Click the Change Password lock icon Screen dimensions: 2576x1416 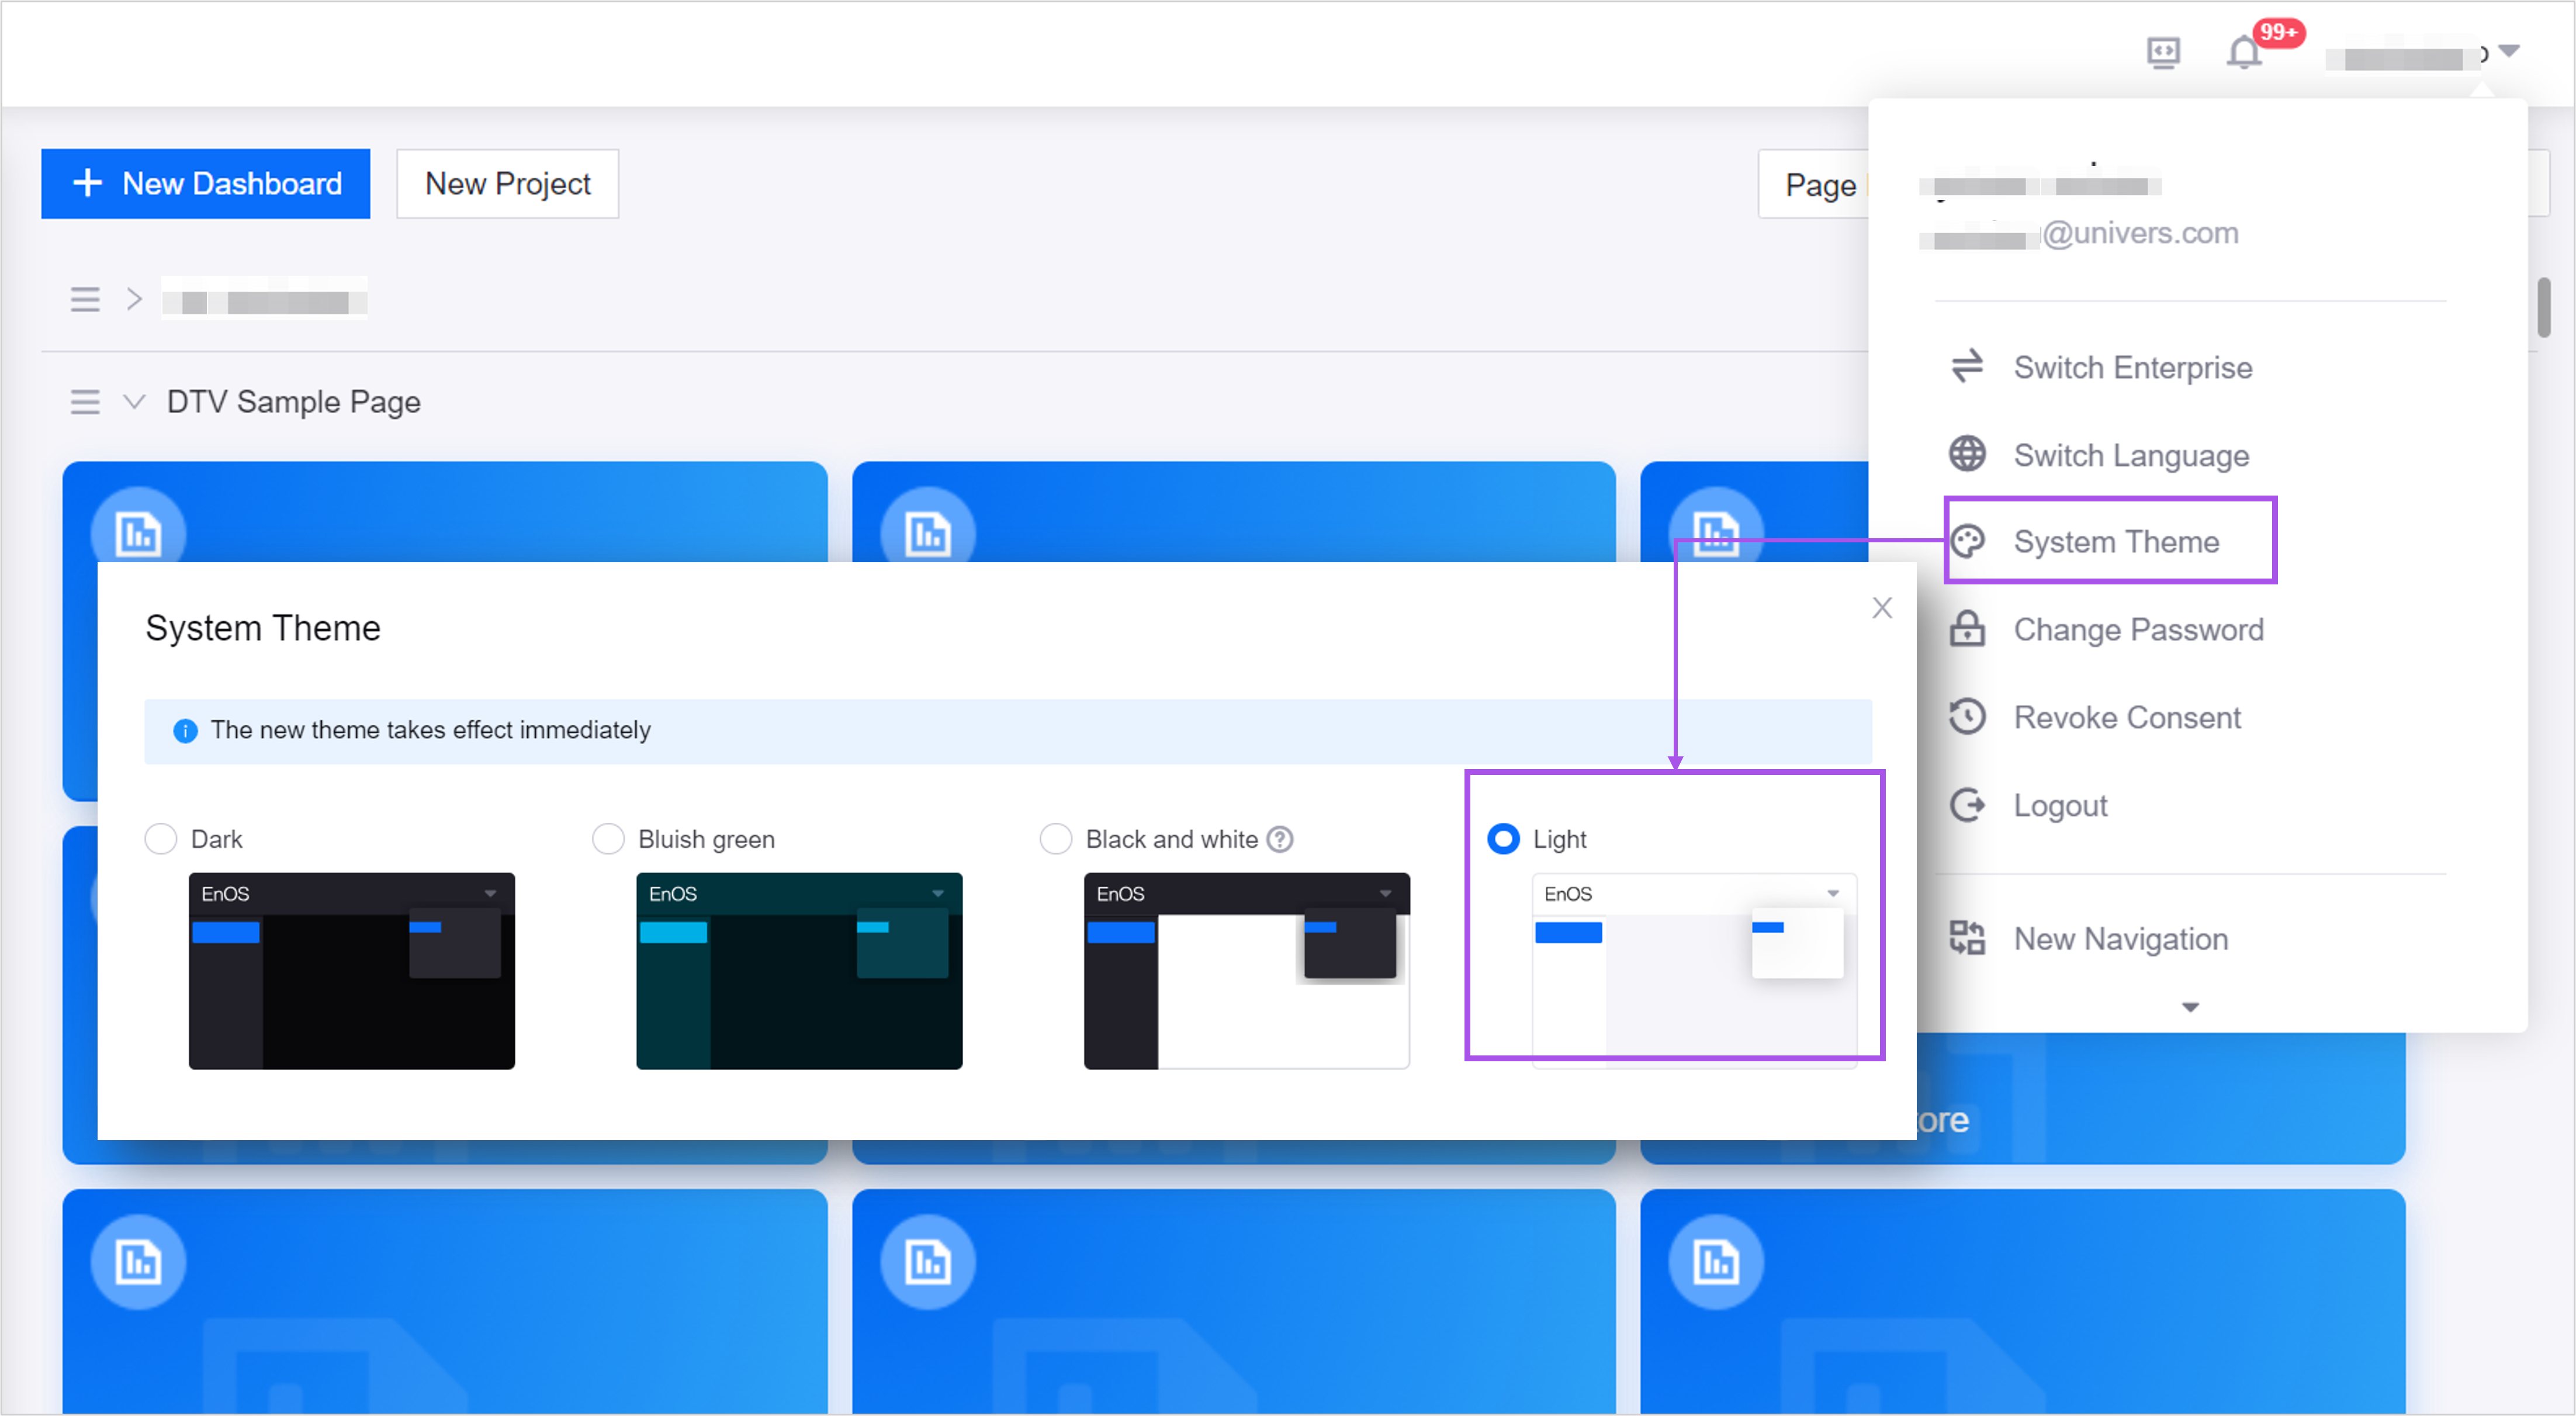[1967, 629]
